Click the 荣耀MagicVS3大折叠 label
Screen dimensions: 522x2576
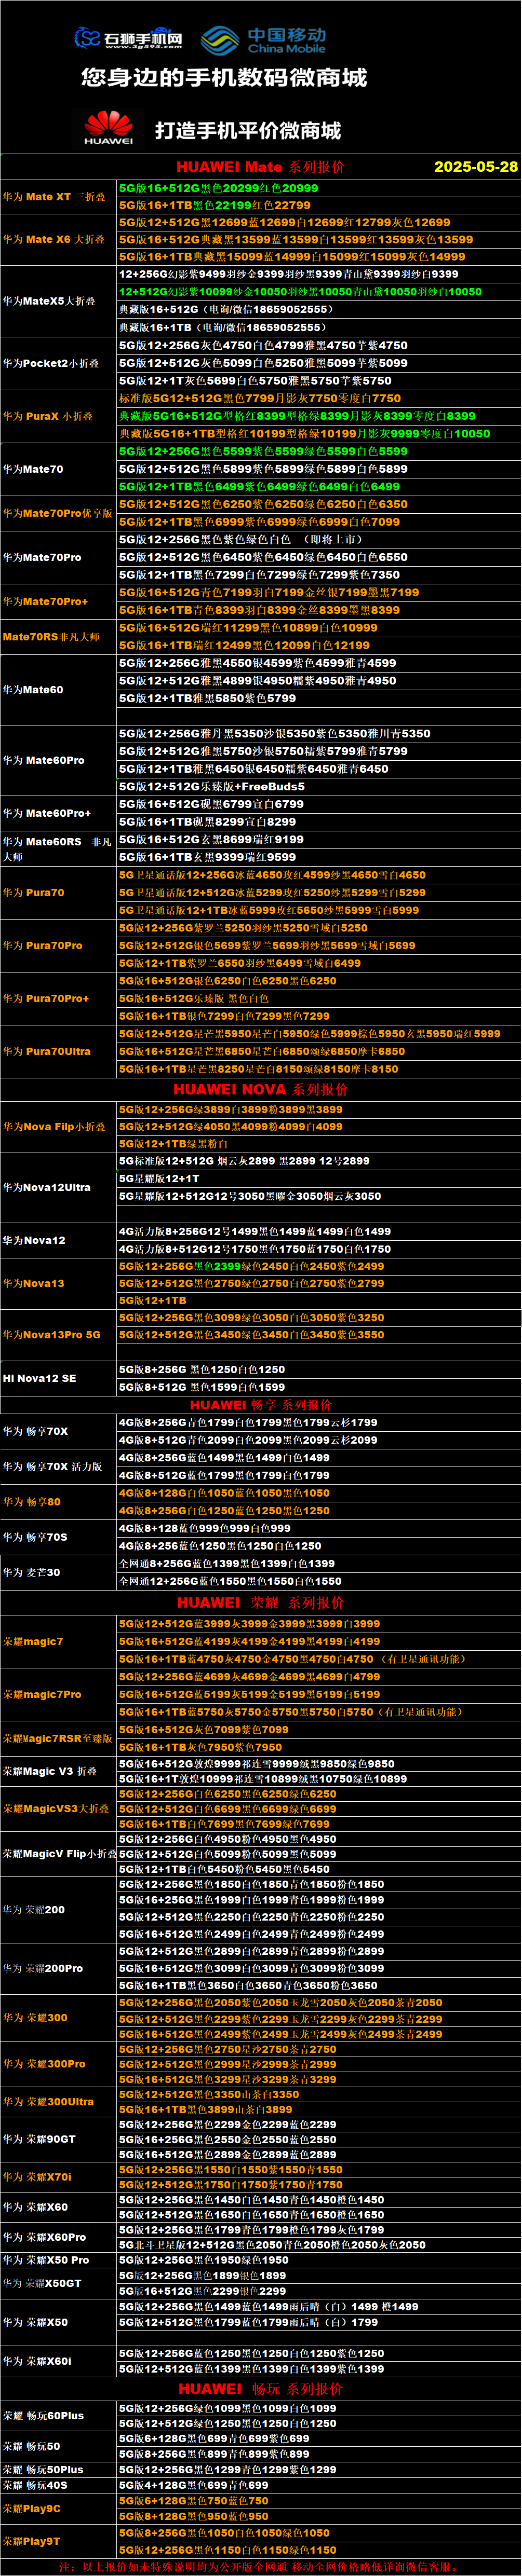point(56,1808)
